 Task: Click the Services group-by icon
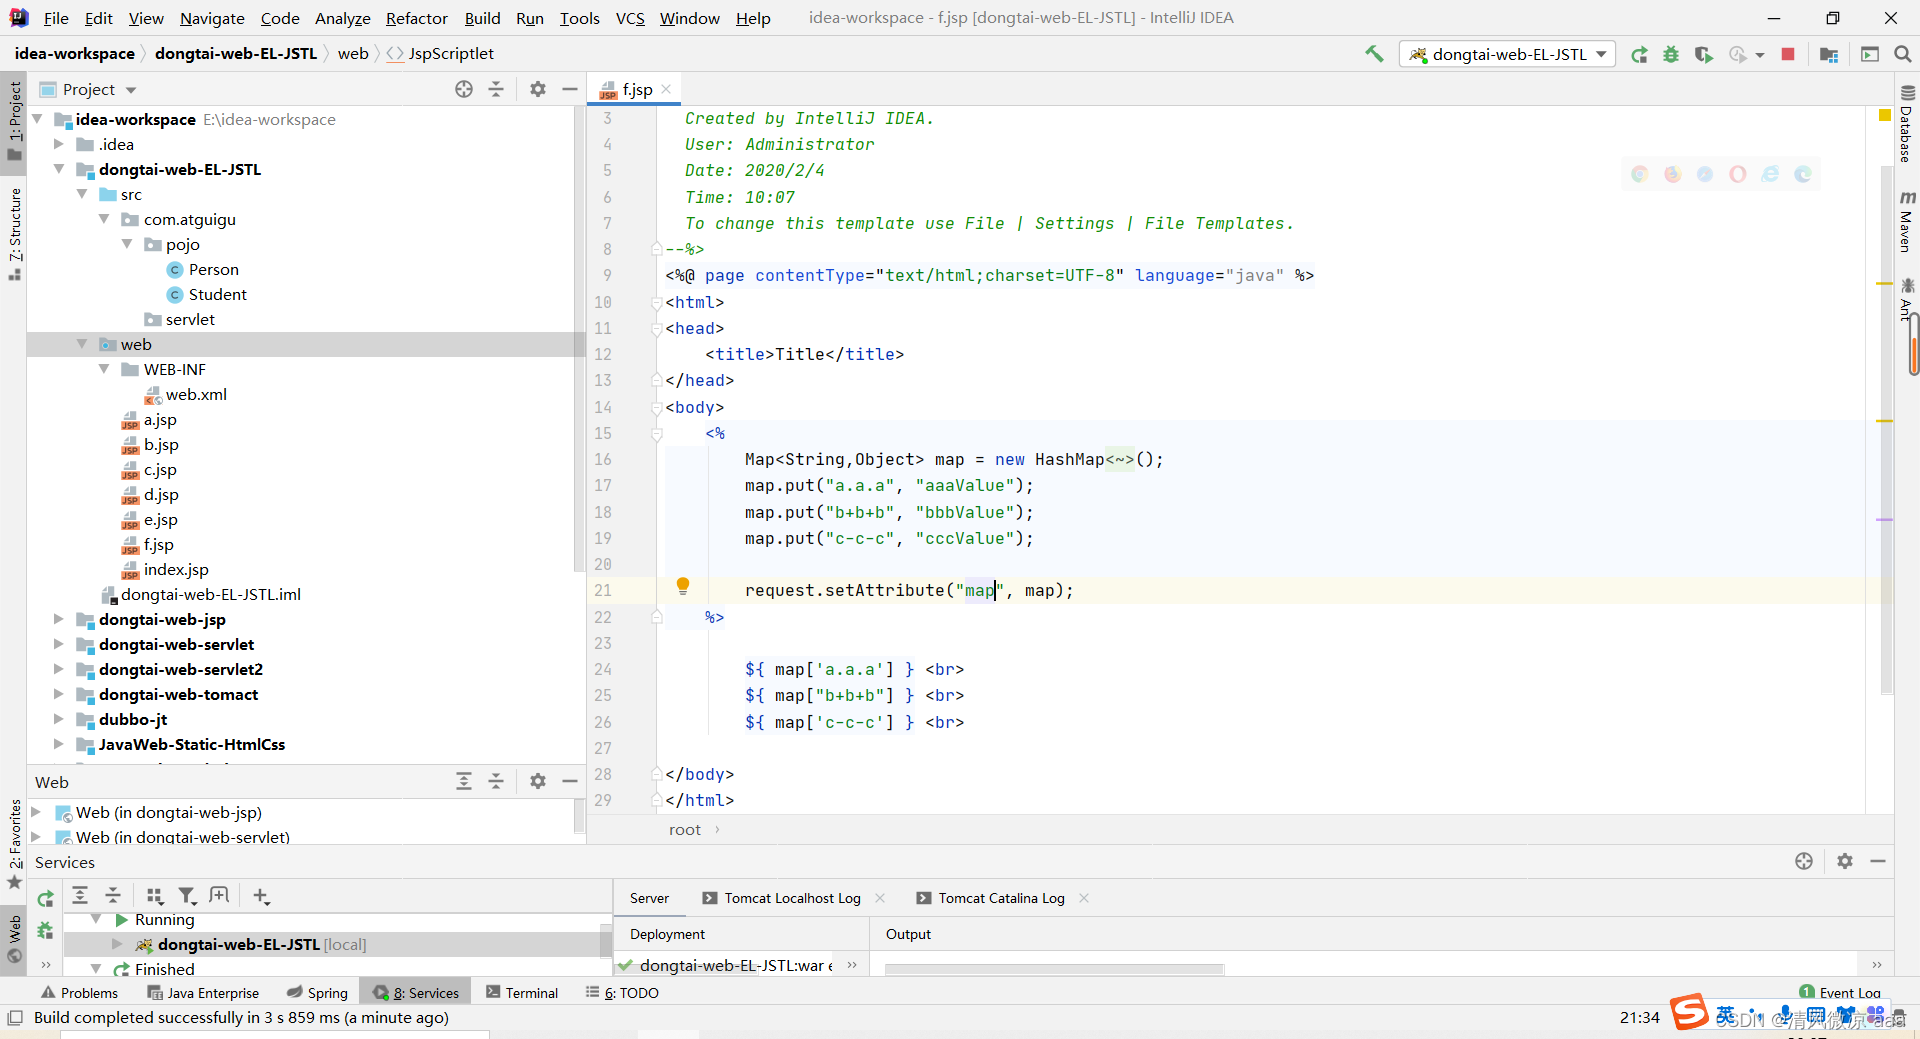pos(154,896)
